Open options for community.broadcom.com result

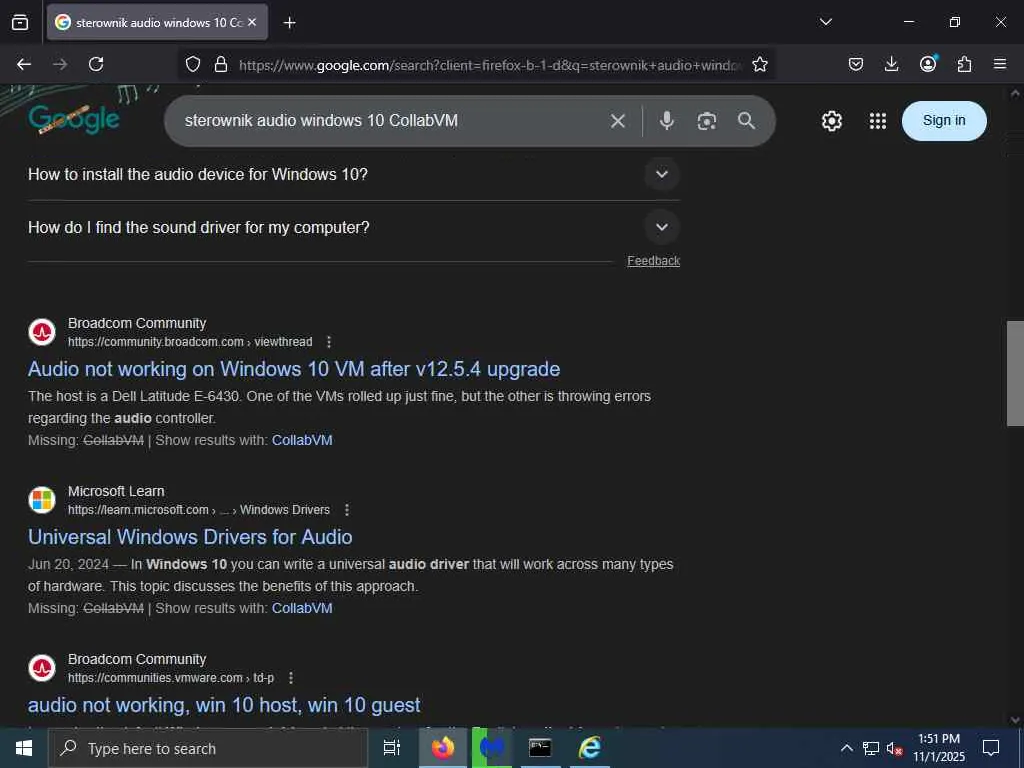click(329, 342)
